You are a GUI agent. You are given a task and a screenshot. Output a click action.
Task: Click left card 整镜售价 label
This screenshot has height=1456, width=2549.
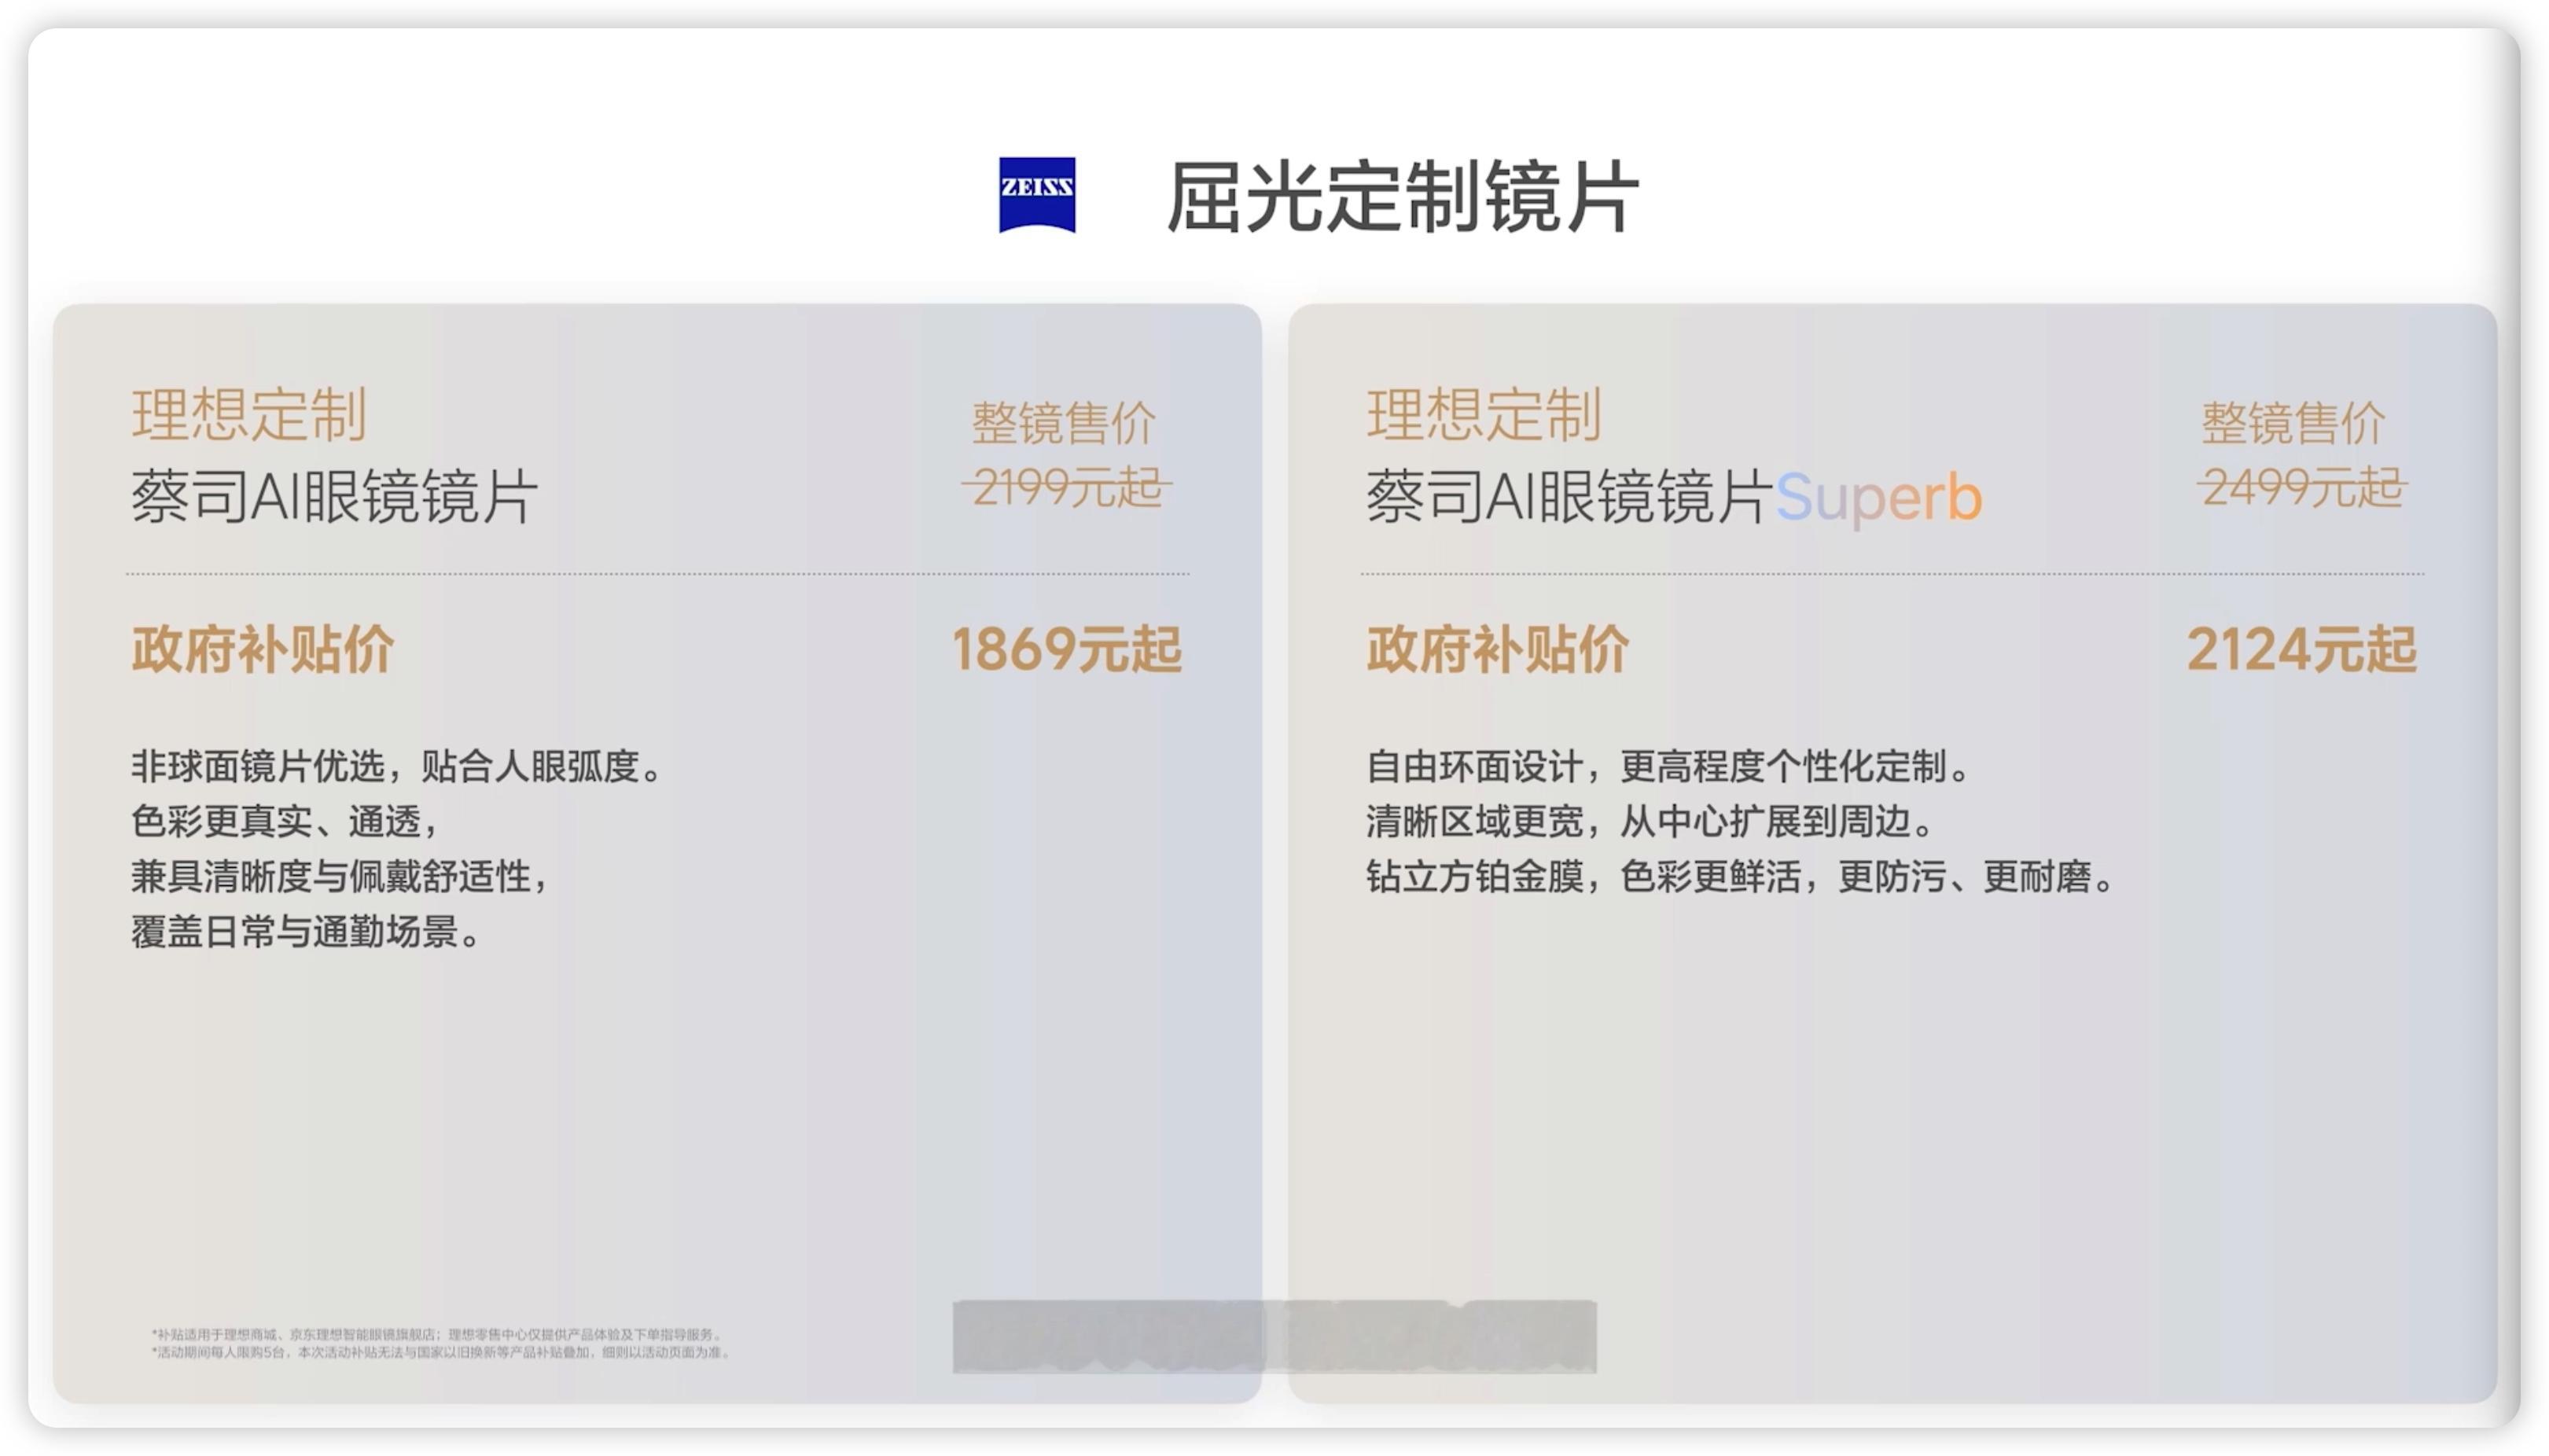pyautogui.click(x=1063, y=423)
